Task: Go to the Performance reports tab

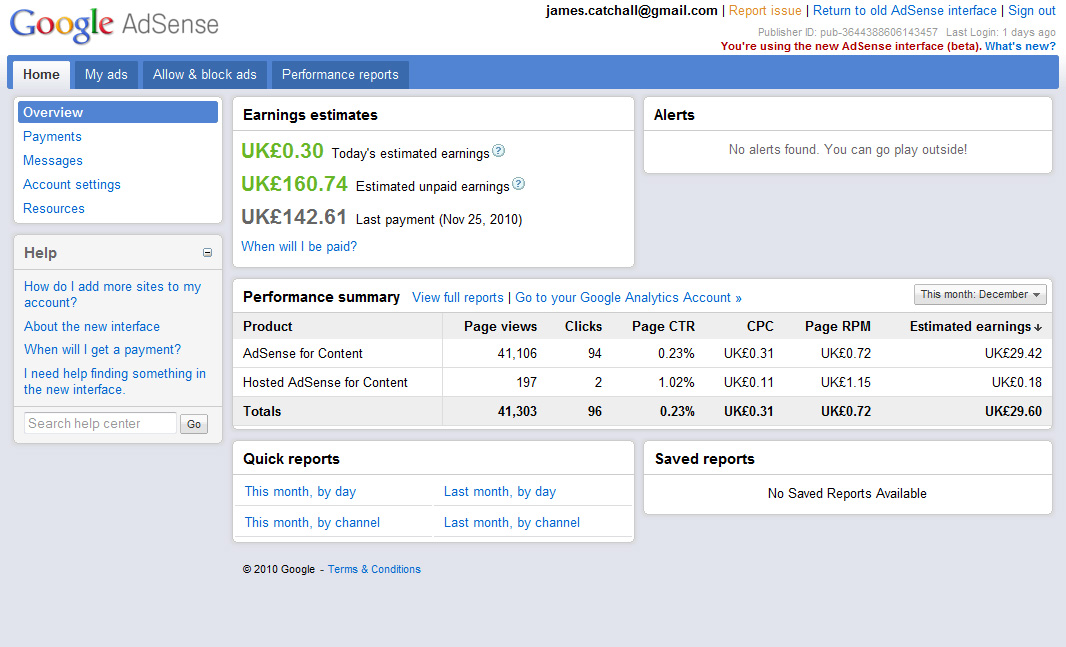Action: coord(340,74)
